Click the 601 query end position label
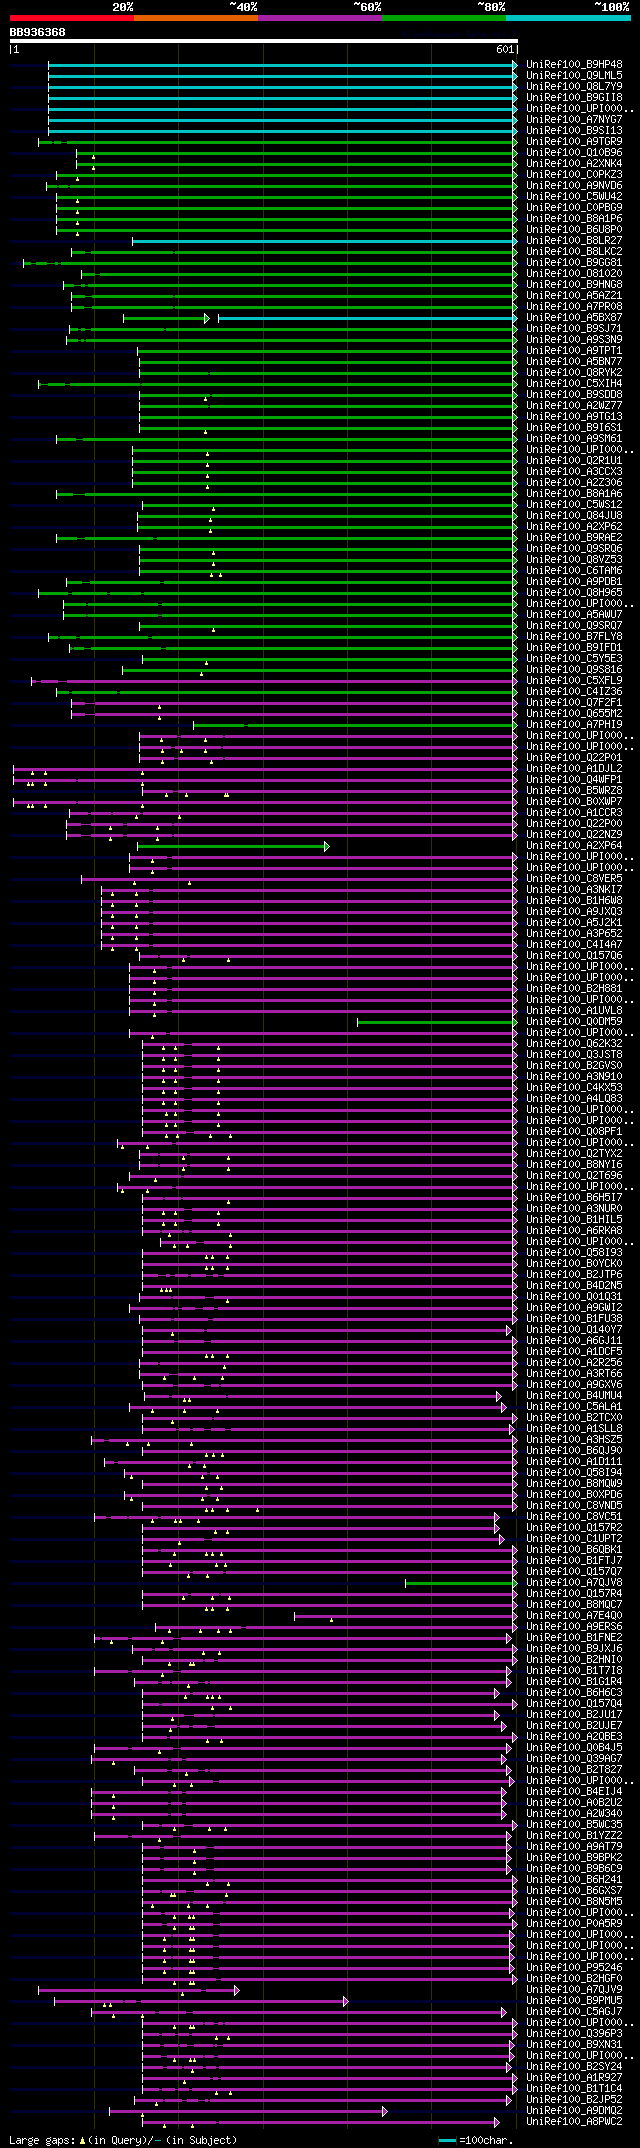 504,49
